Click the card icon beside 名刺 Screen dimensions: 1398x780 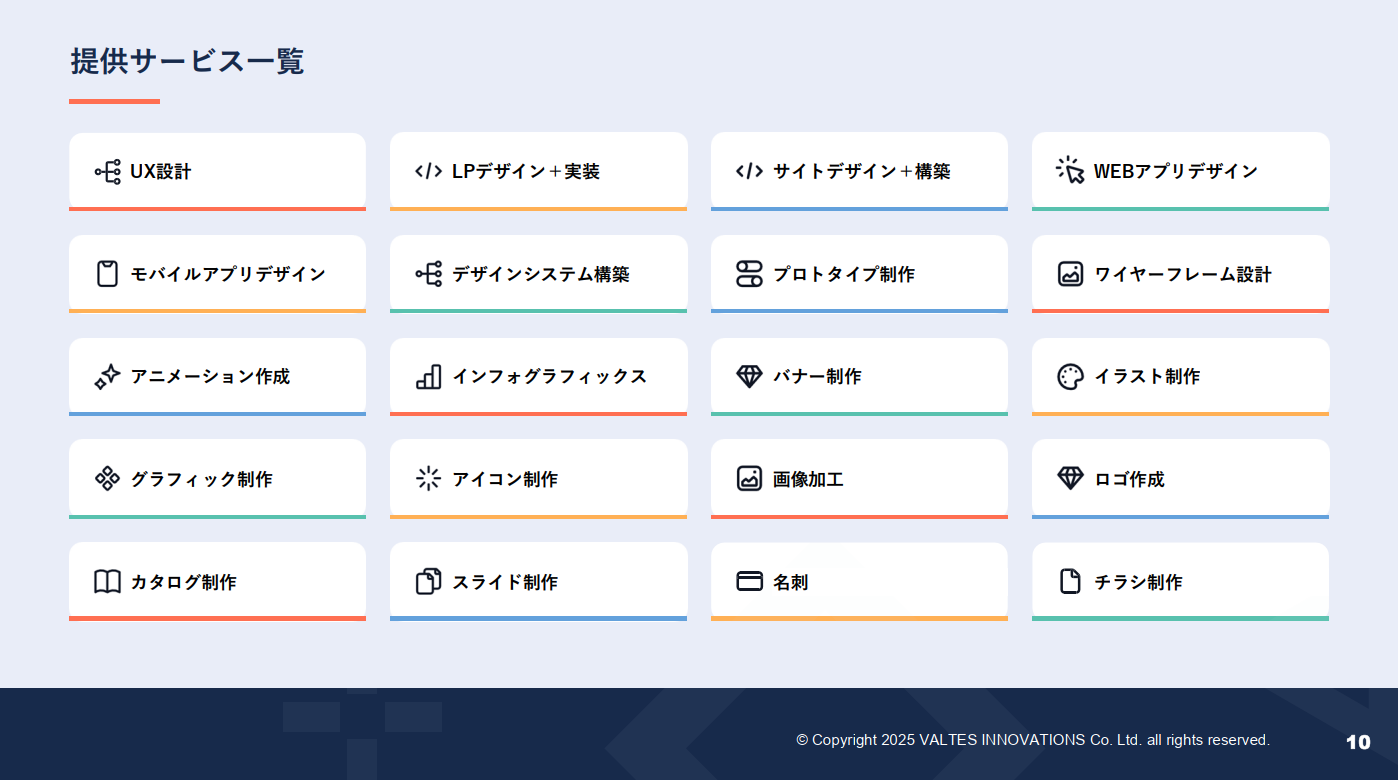(749, 582)
